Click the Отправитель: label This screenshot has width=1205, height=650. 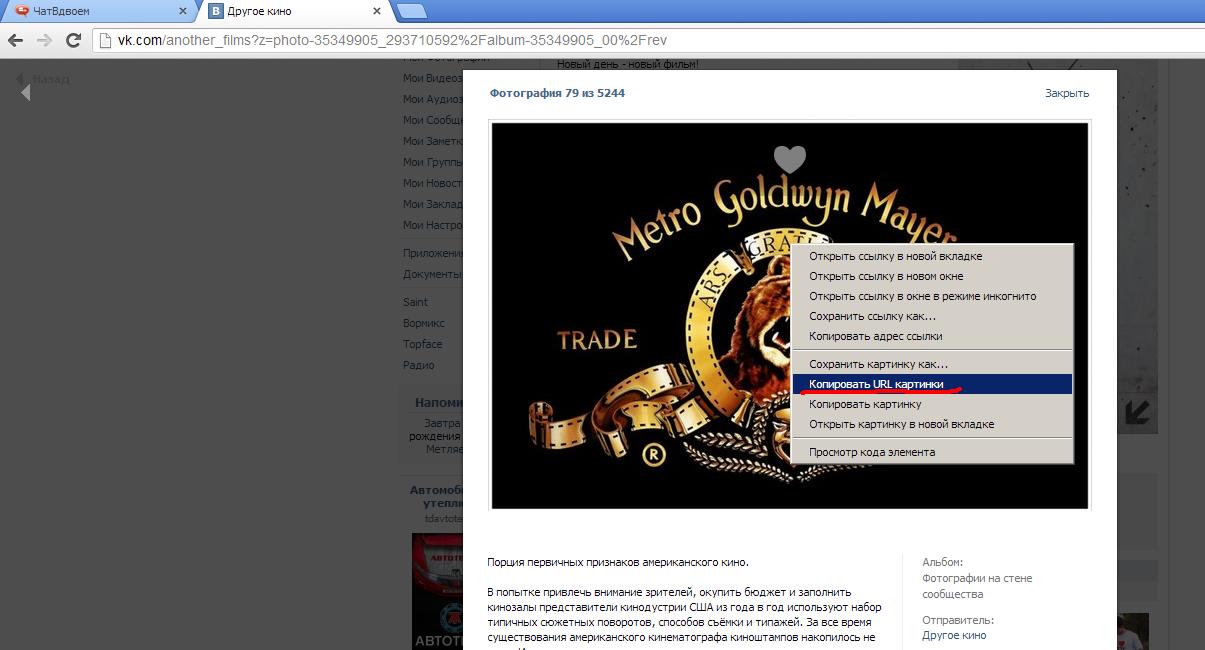[958, 620]
